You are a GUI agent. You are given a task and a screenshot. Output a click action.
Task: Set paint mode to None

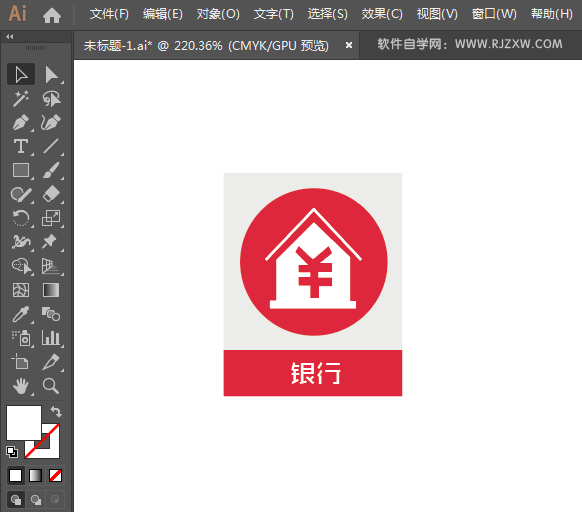click(56, 476)
